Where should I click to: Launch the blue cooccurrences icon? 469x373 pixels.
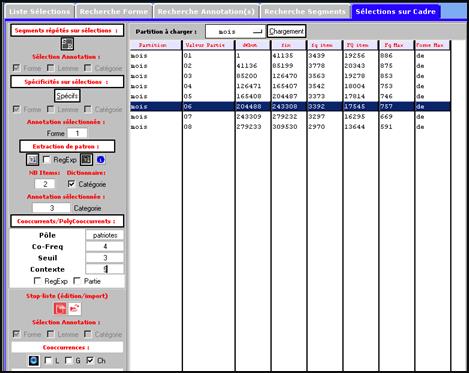click(34, 361)
